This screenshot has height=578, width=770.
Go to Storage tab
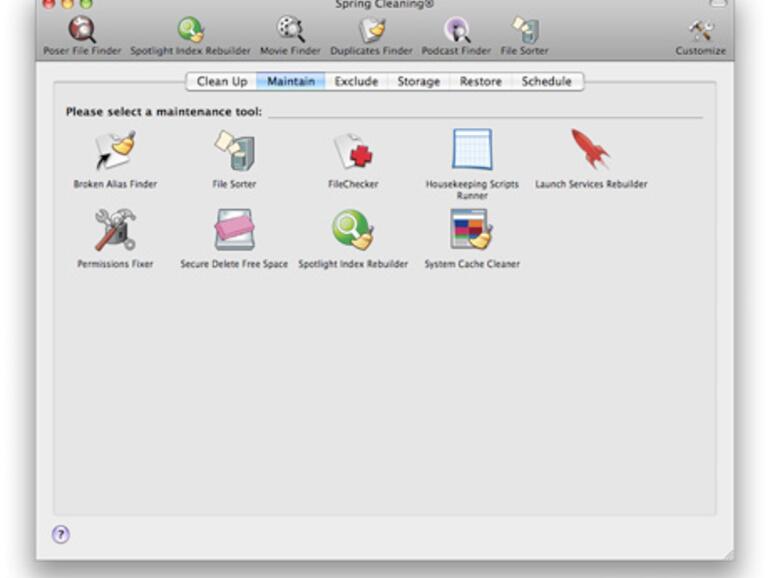[418, 82]
